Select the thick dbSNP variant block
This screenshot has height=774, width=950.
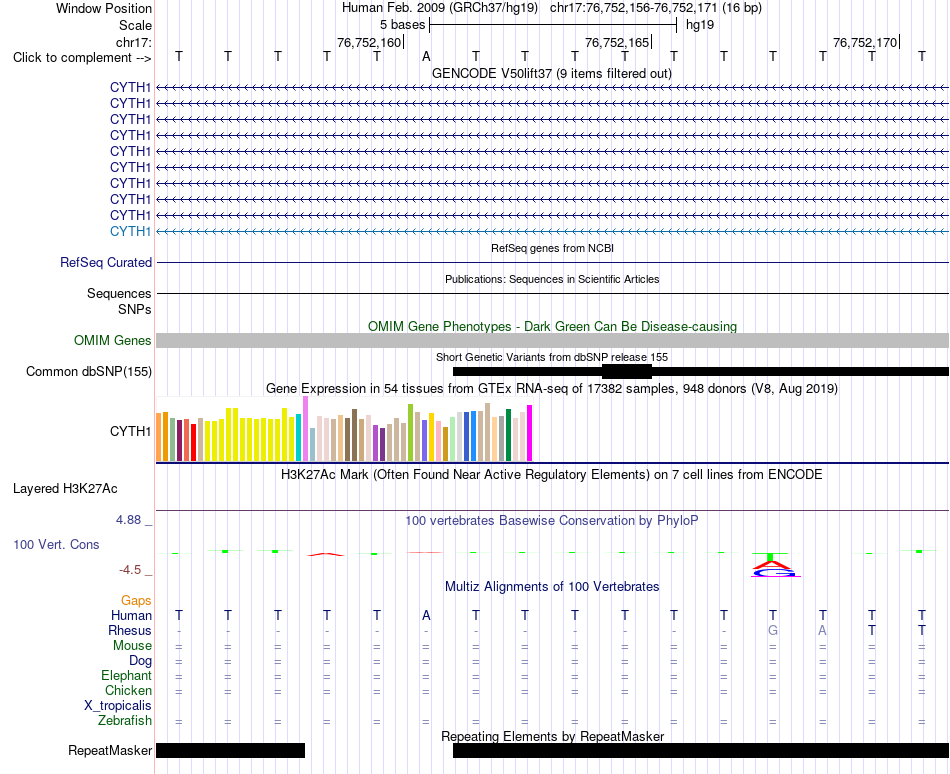(x=626, y=371)
